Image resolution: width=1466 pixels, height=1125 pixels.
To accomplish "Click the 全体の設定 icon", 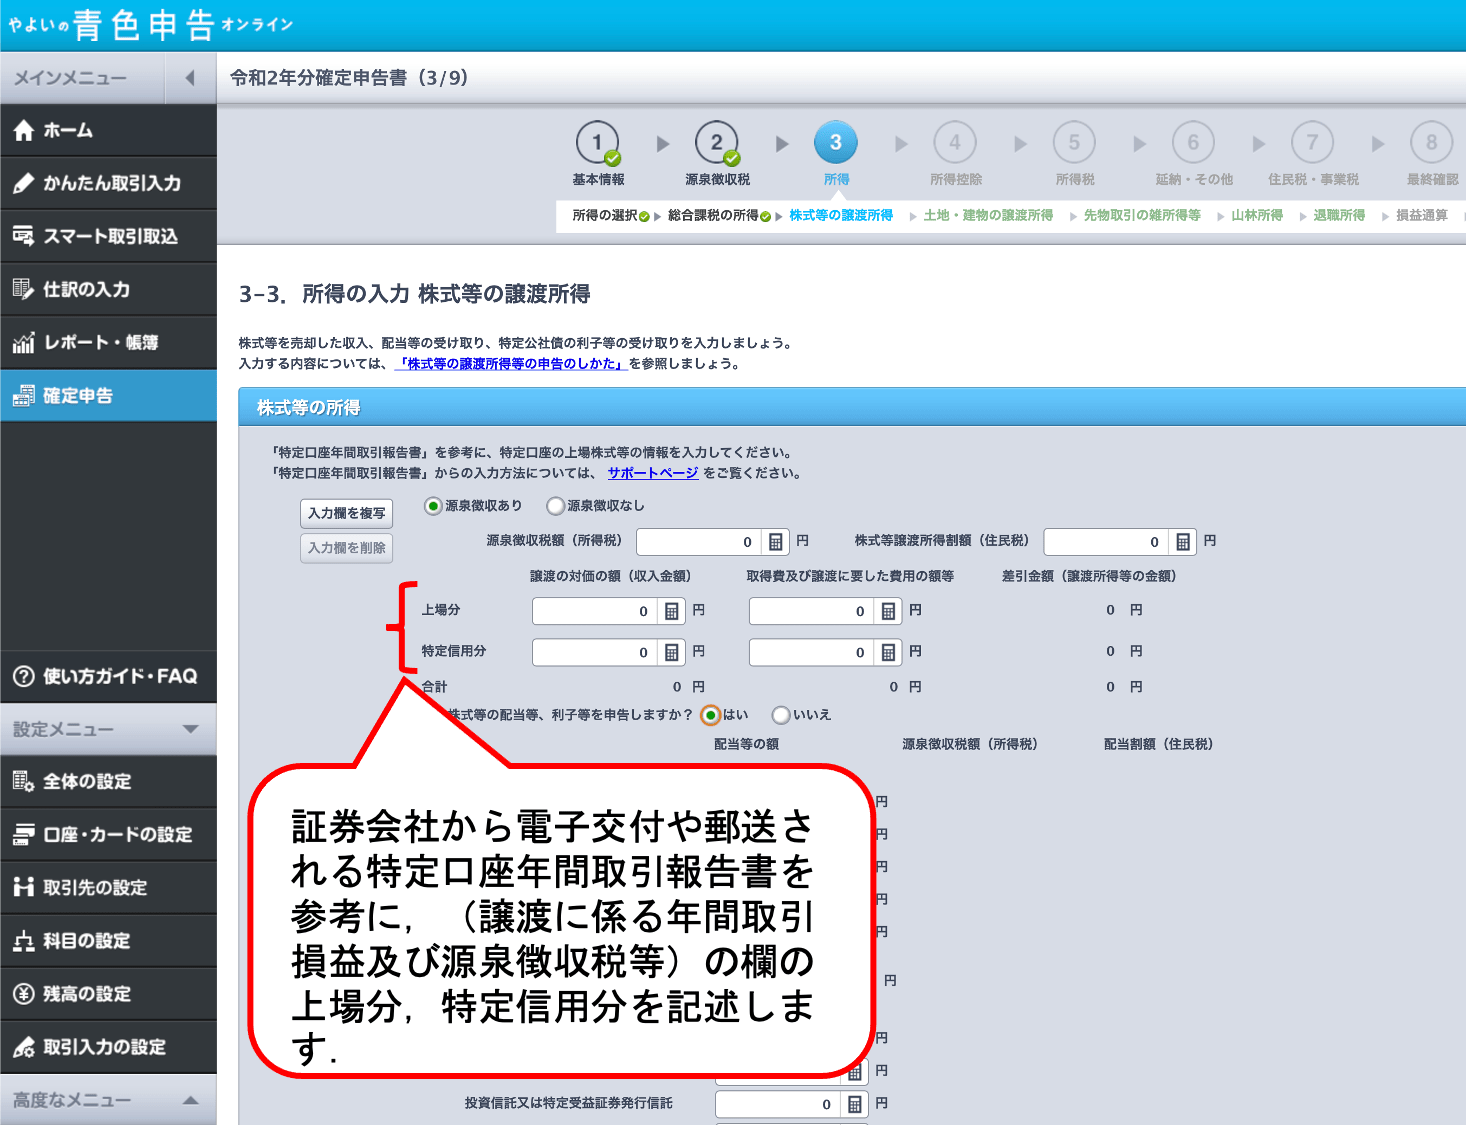I will 23,781.
